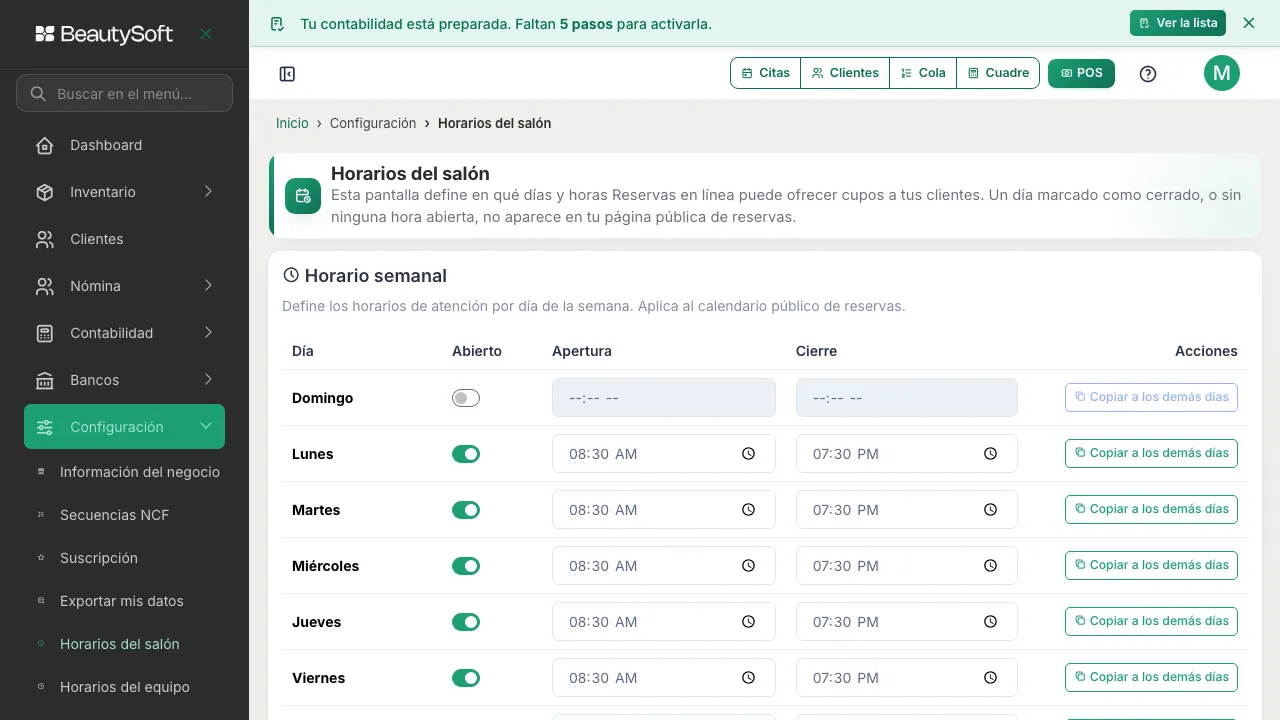Open time picker clock for Miércoles Cierre
The height and width of the screenshot is (720, 1280).
pyautogui.click(x=991, y=566)
